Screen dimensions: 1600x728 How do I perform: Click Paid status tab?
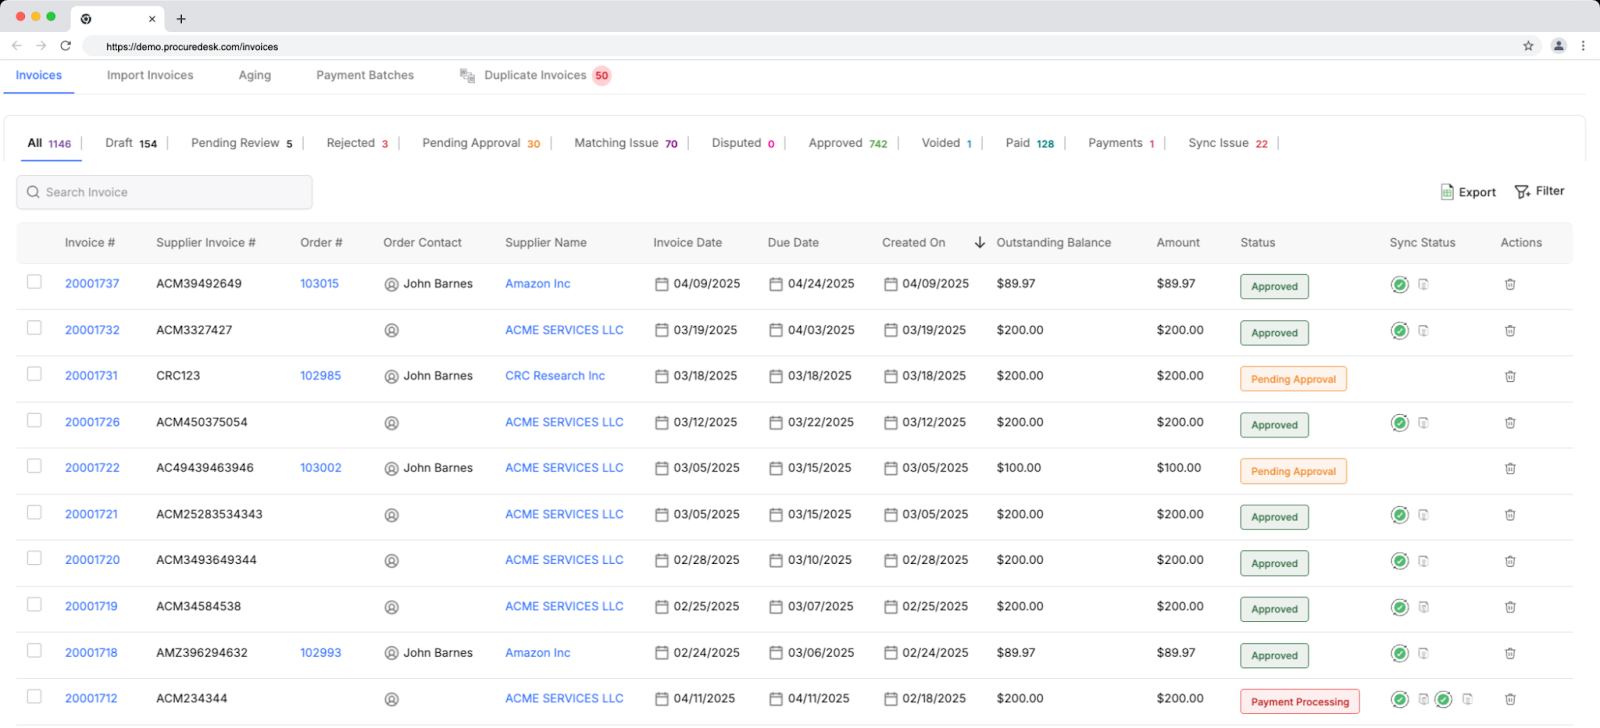point(1029,143)
